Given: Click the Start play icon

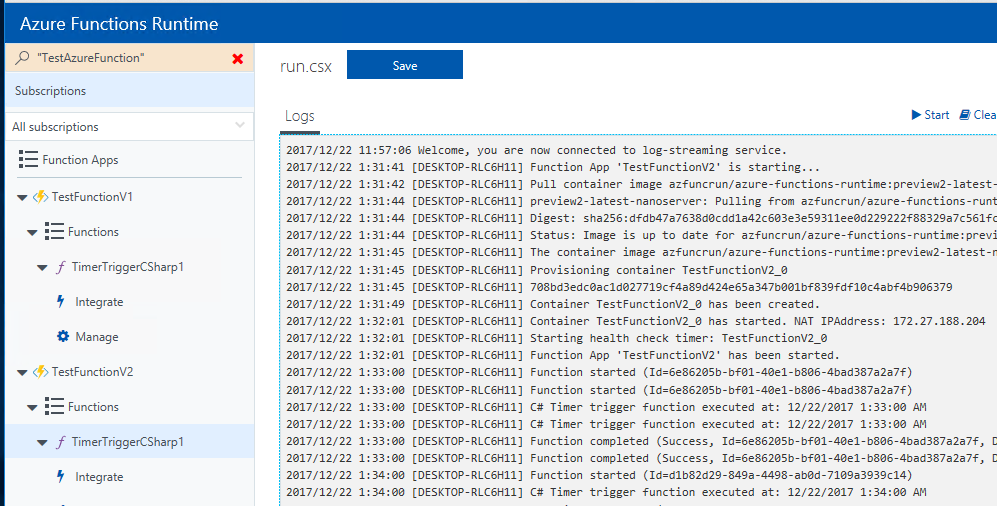Looking at the screenshot, I should coord(916,114).
